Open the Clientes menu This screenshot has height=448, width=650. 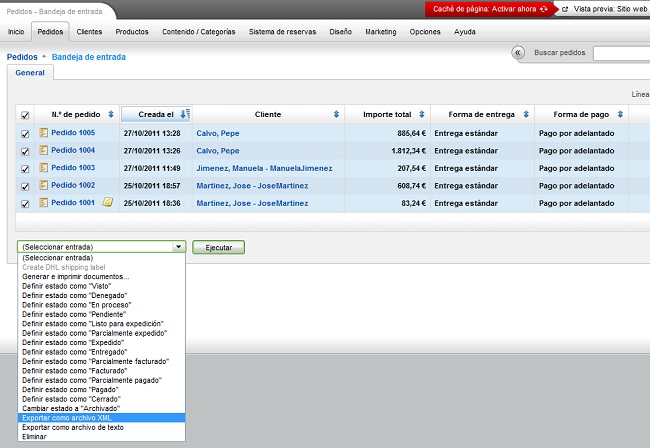[89, 31]
